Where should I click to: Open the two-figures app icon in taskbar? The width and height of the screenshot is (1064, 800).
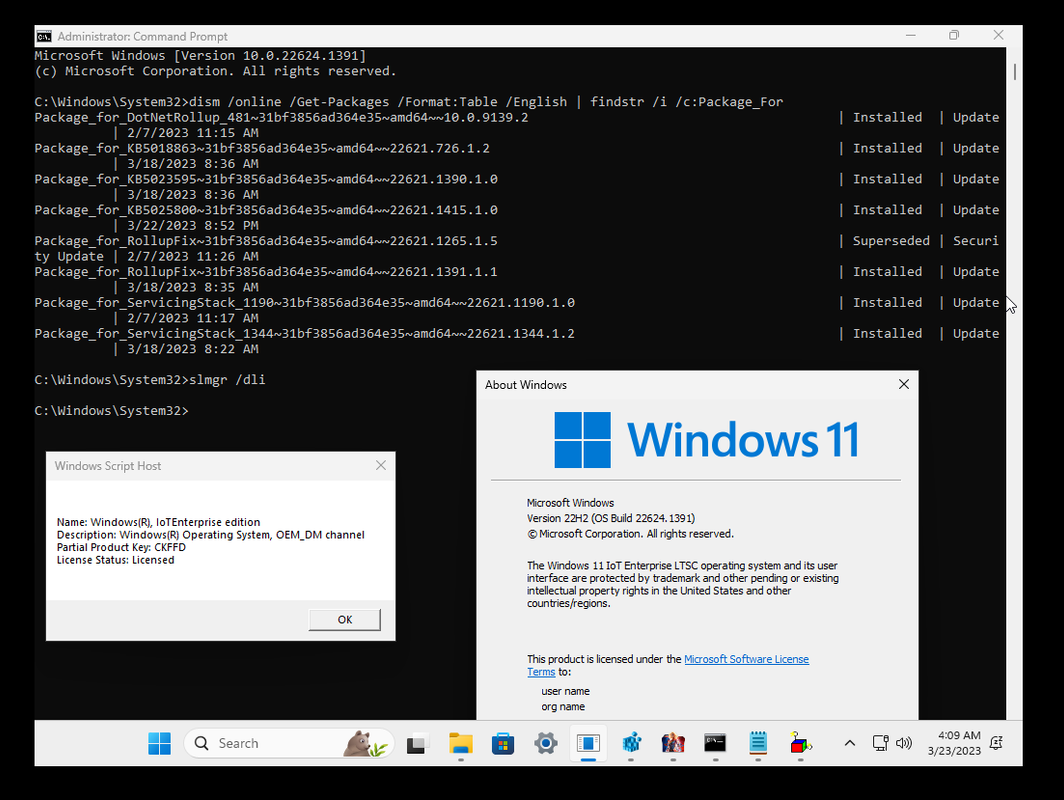[x=673, y=744]
